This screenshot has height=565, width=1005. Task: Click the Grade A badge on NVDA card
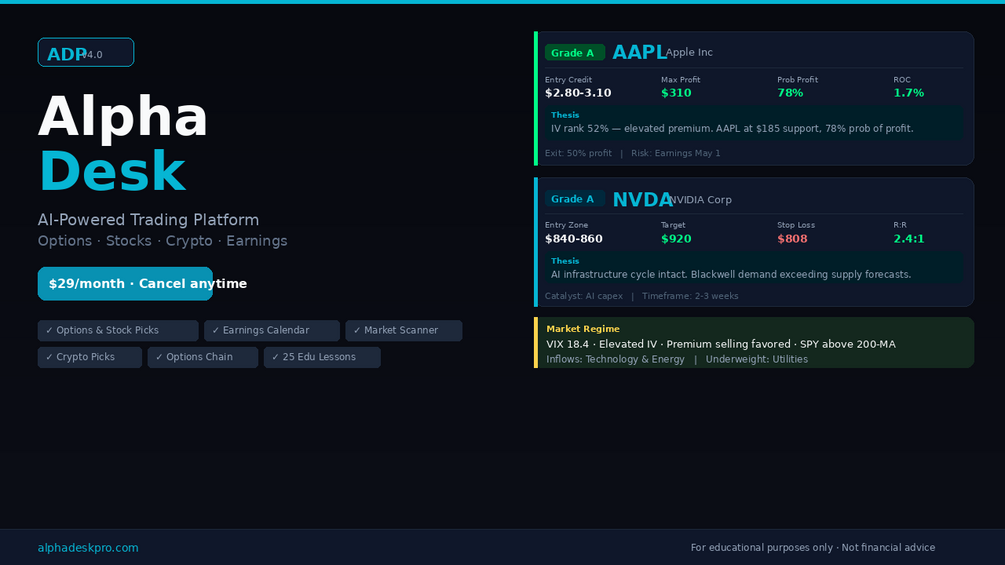574,199
